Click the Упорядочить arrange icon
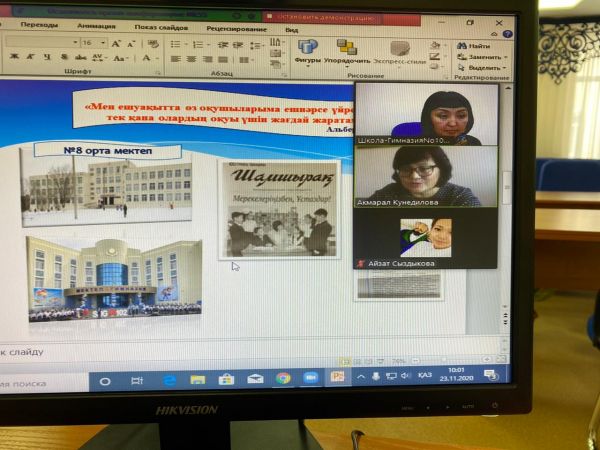Image resolution: width=600 pixels, height=450 pixels. [347, 50]
